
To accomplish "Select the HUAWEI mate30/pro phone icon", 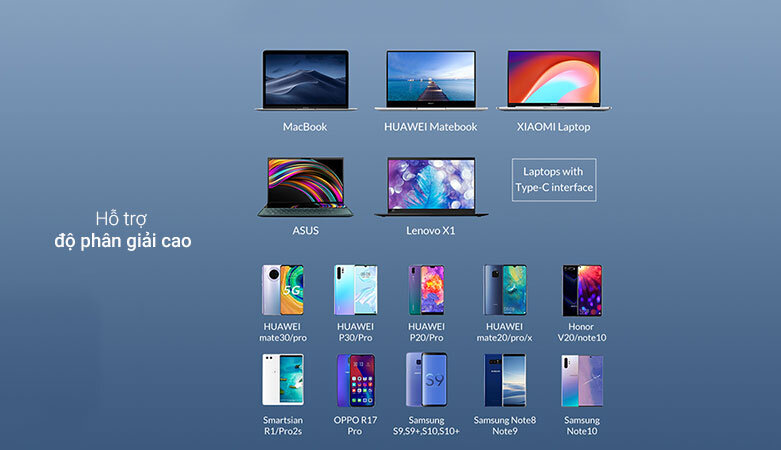I will (282, 291).
